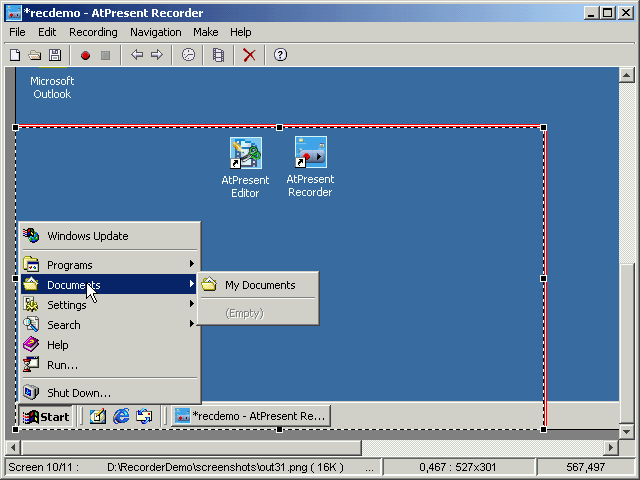Click the top-left selection resize handle

click(16, 128)
